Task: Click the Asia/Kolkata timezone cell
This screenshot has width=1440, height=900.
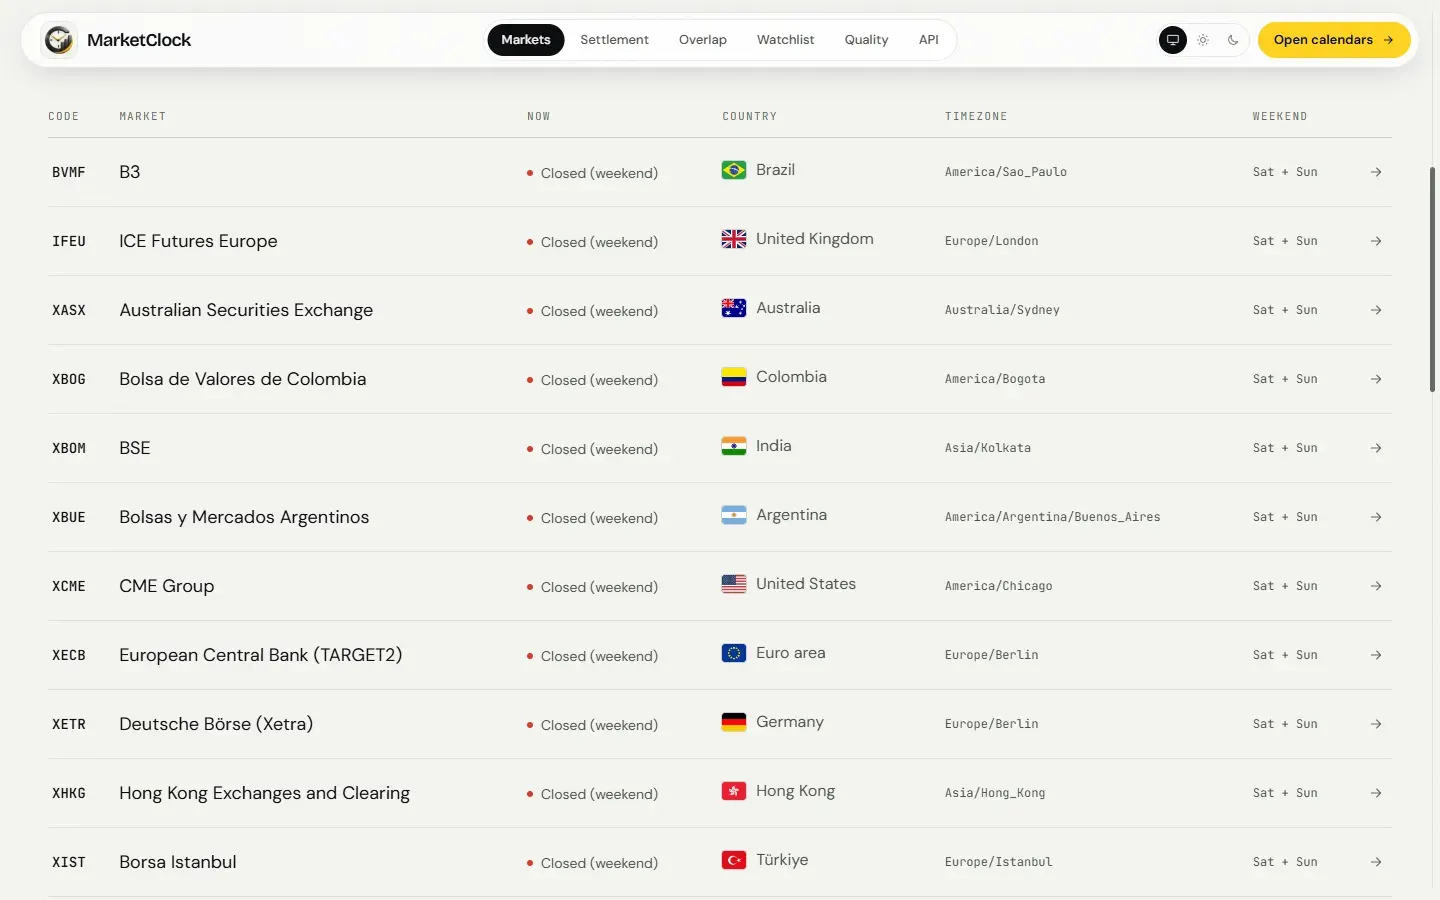Action: tap(988, 448)
